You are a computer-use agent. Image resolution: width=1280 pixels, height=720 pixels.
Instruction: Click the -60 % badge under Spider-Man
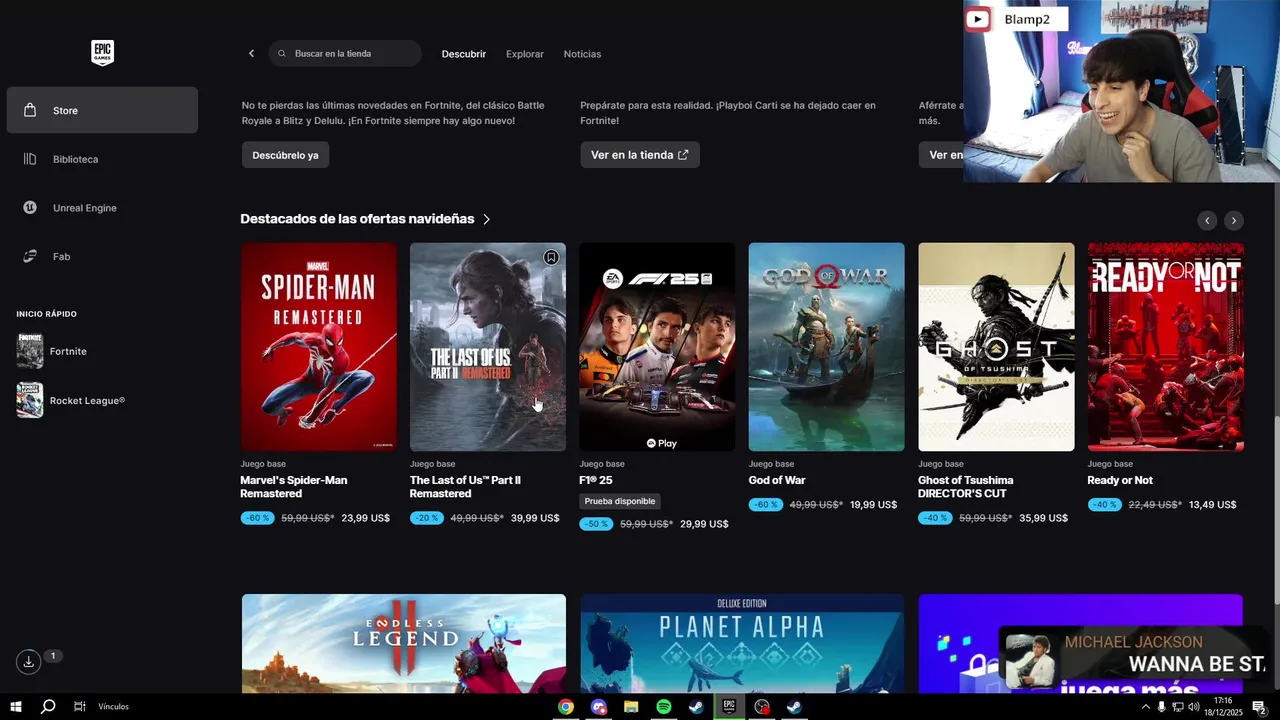point(257,518)
